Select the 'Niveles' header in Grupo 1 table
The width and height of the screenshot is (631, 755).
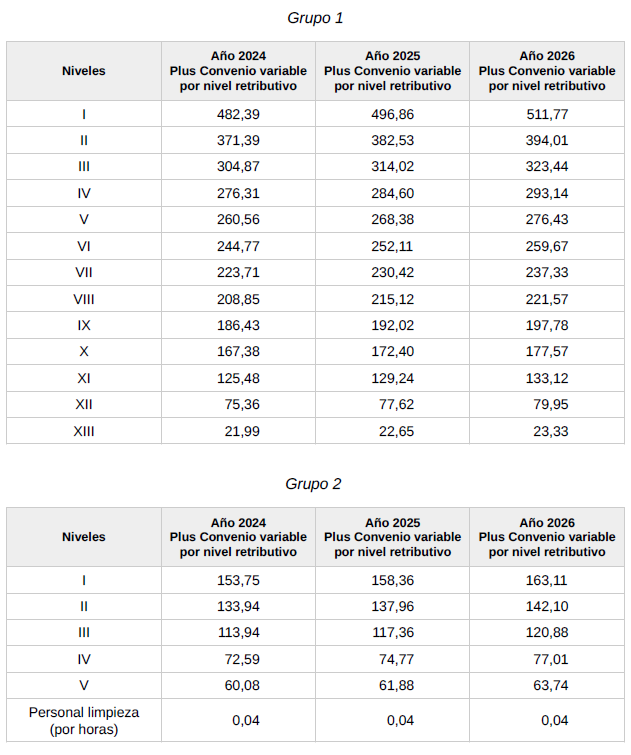click(x=84, y=71)
